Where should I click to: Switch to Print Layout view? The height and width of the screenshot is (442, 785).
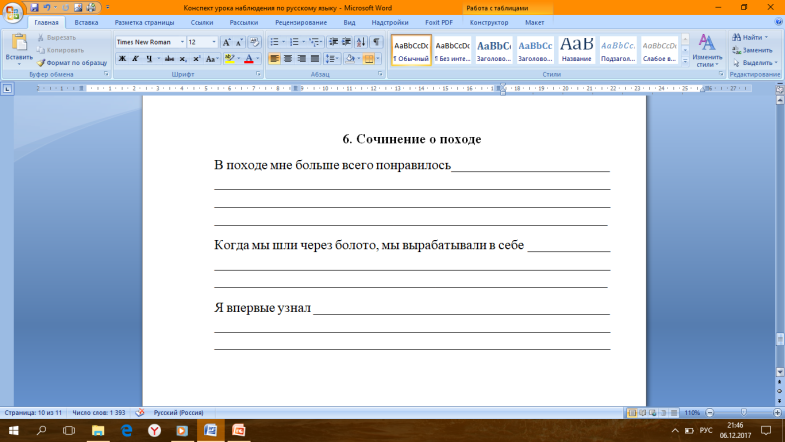coord(632,413)
